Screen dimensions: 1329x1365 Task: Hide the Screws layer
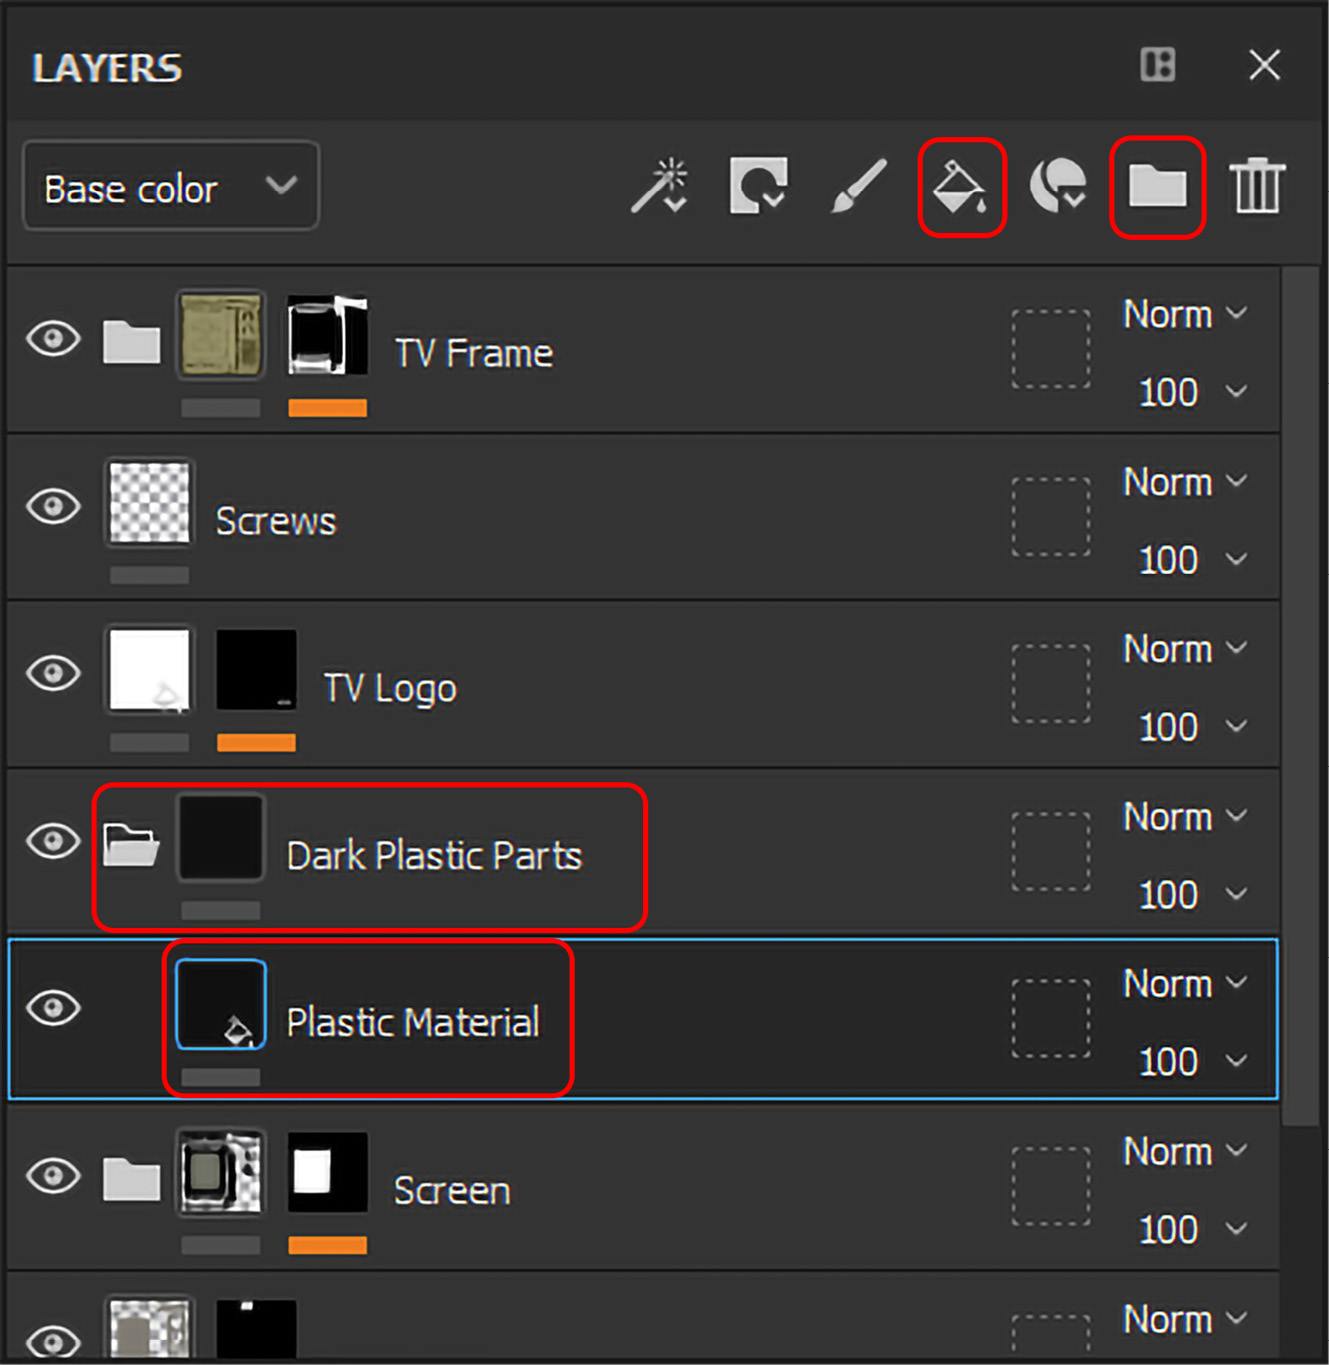[54, 506]
